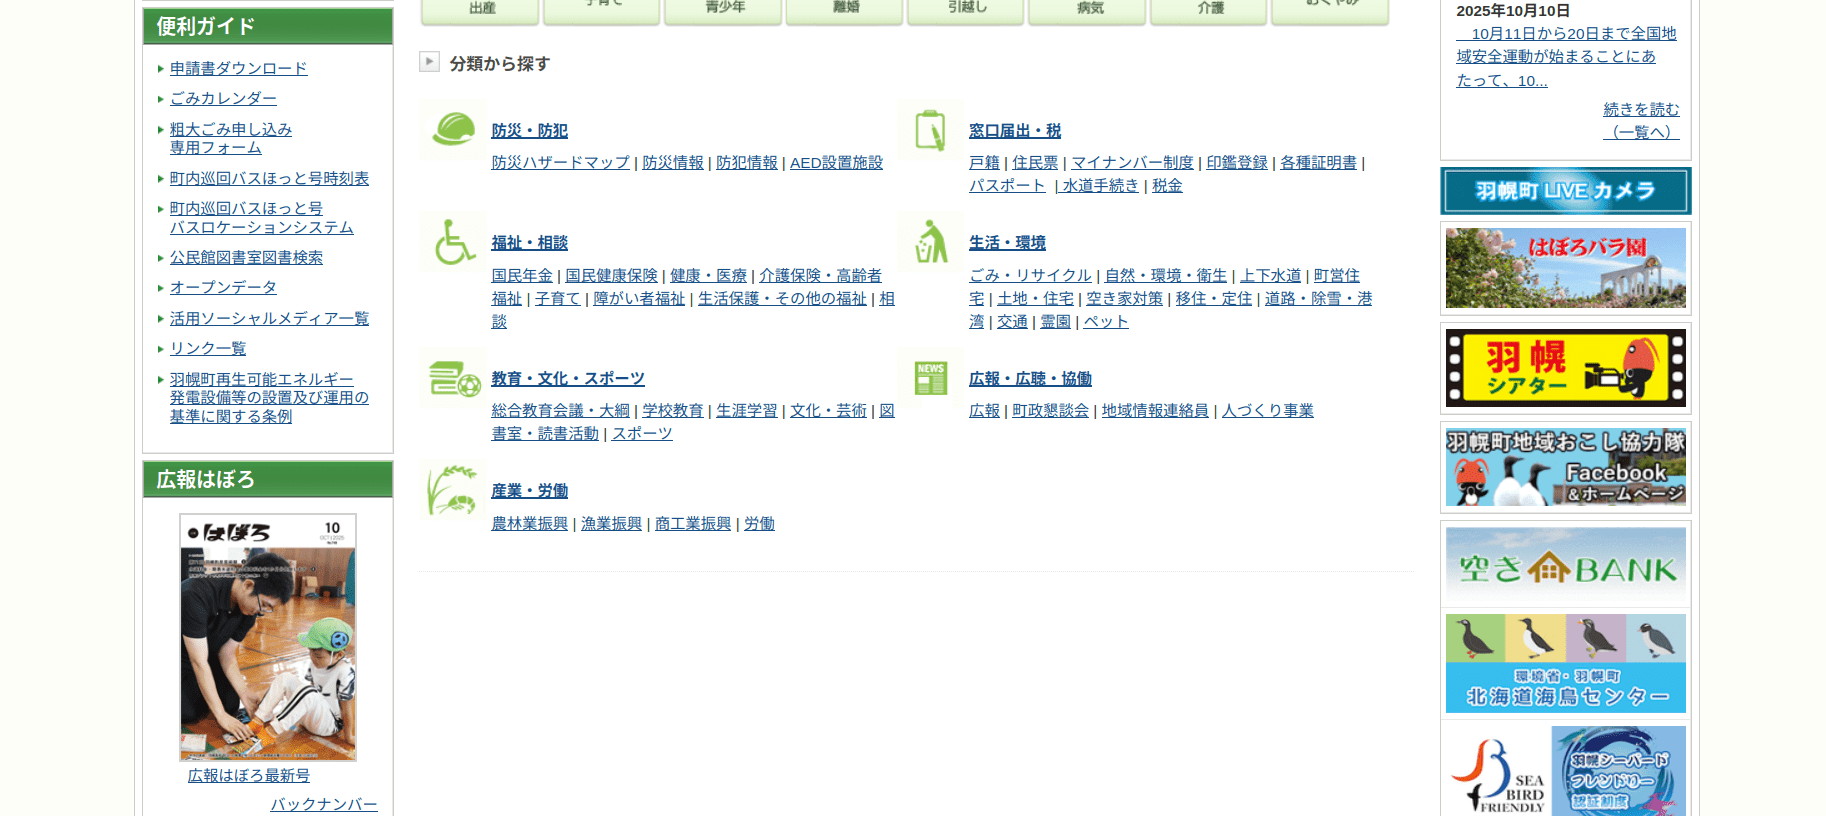1826x816 pixels.
Task: Open the 羽幌シアター banner
Action: 1565,368
